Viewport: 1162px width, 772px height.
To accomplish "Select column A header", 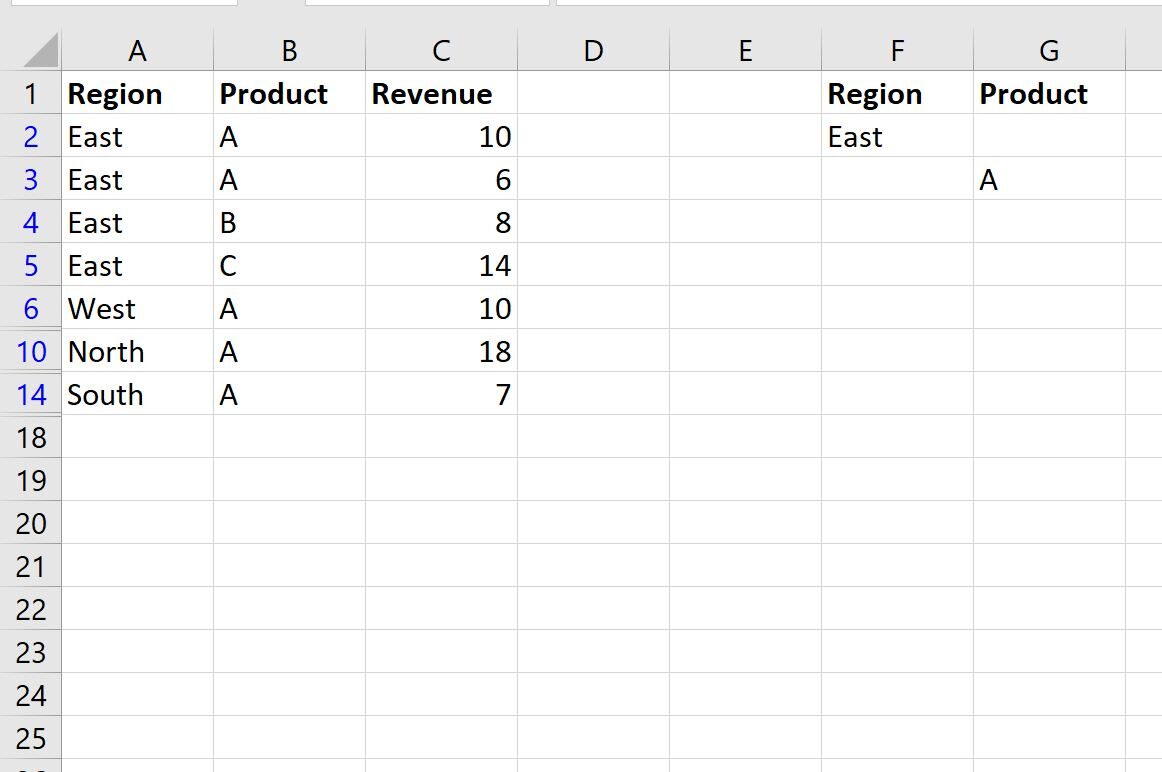I will click(137, 50).
